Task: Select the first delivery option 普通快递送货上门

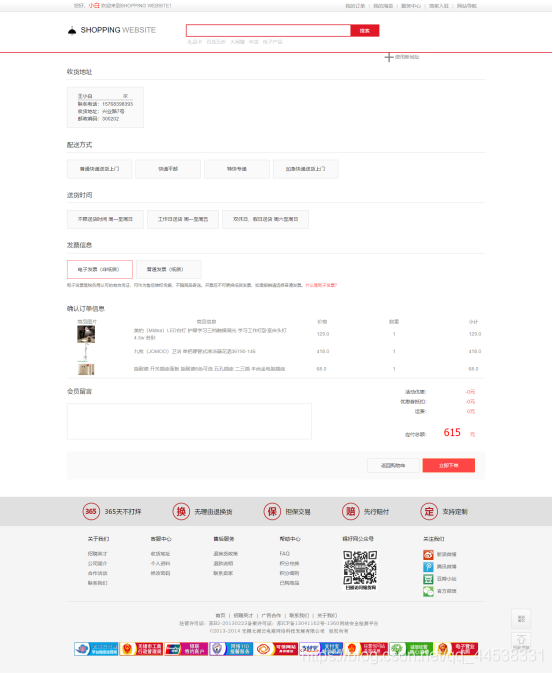Action: [x=100, y=169]
